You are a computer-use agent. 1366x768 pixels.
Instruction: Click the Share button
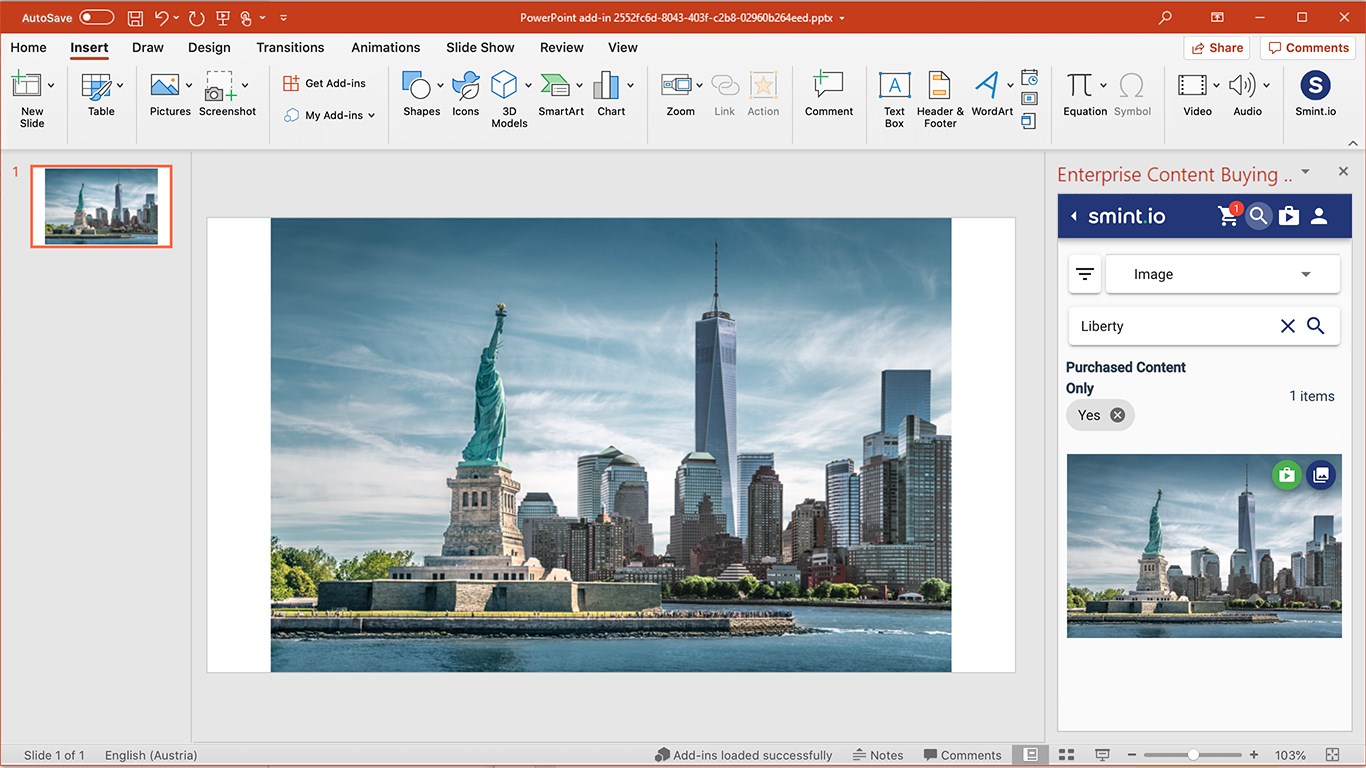click(x=1217, y=47)
